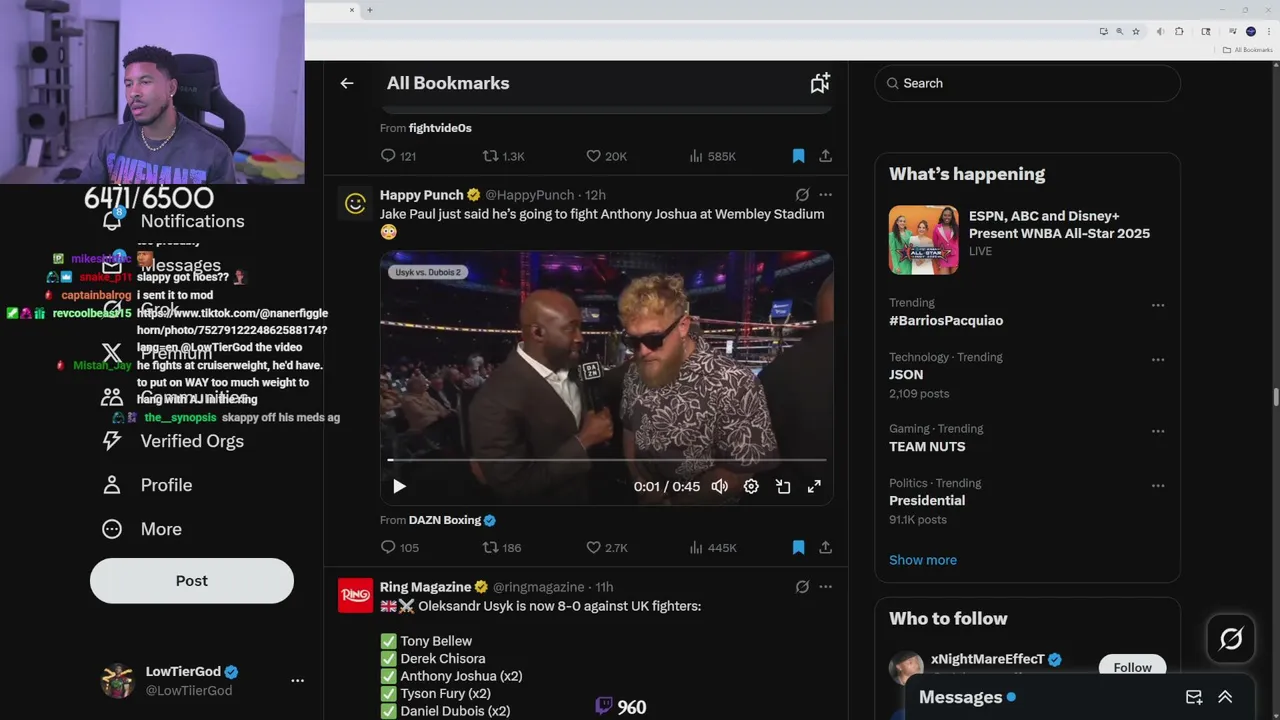
Task: Enter fullscreen on the video
Action: pos(814,486)
